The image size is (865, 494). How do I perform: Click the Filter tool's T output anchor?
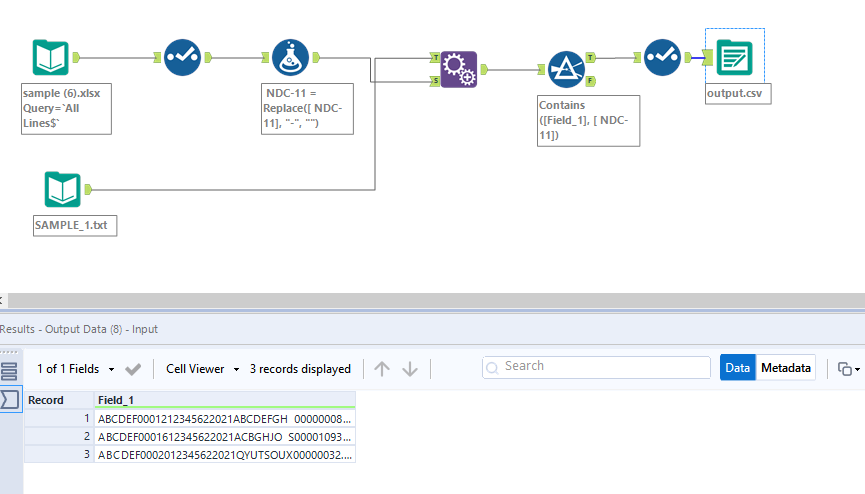click(x=591, y=57)
